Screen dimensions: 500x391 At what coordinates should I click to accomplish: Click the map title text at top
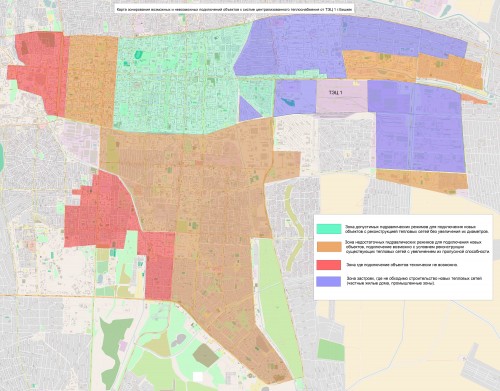point(234,10)
